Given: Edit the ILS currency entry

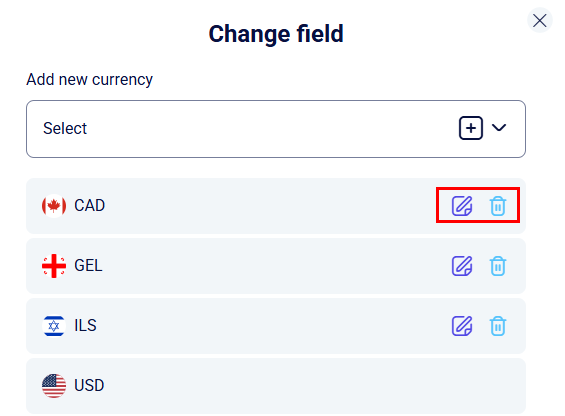Looking at the screenshot, I should [x=462, y=326].
